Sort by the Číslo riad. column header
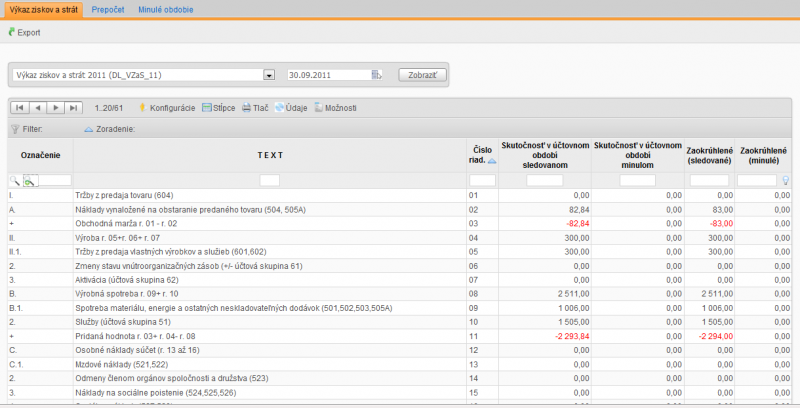The width and height of the screenshot is (800, 408). (x=481, y=155)
